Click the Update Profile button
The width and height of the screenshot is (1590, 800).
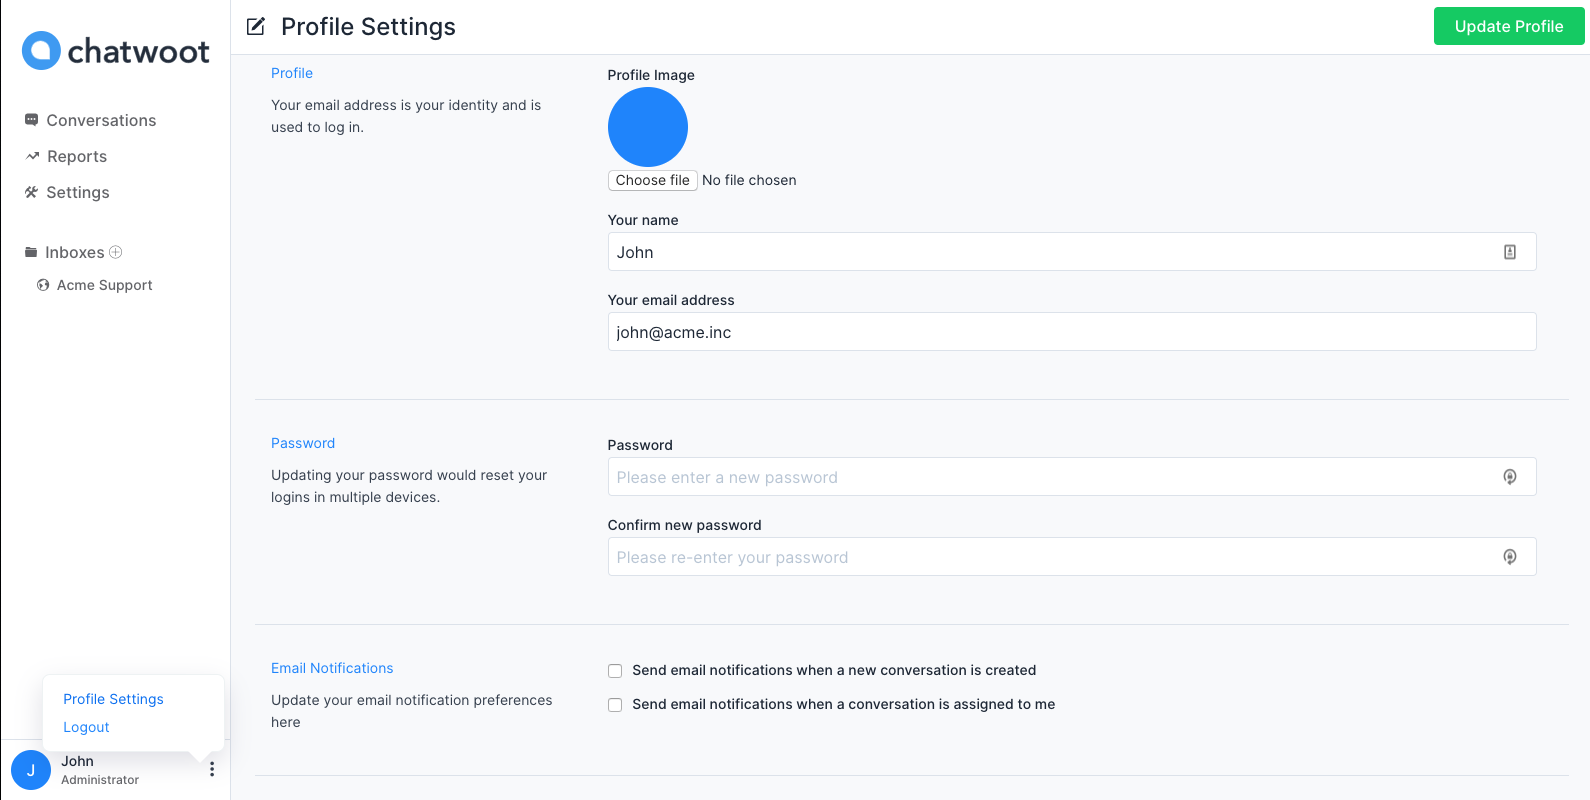(1509, 27)
